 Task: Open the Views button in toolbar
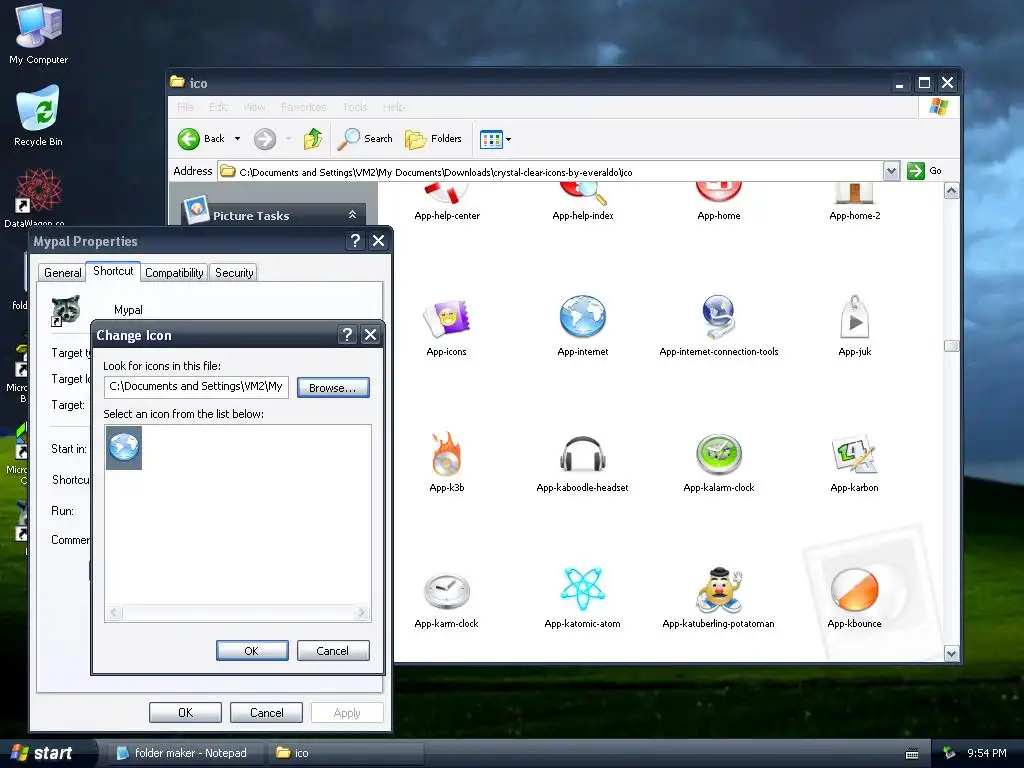point(490,139)
